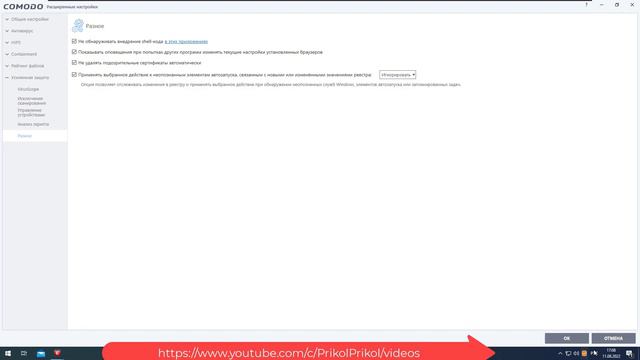
Task: Open the orange tray icon
Action: coord(584,353)
